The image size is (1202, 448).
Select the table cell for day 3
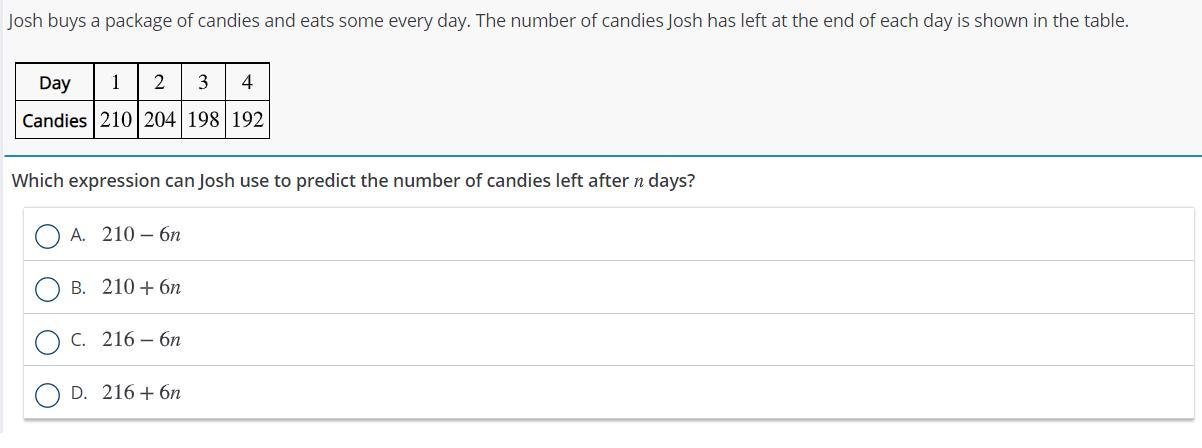click(203, 83)
